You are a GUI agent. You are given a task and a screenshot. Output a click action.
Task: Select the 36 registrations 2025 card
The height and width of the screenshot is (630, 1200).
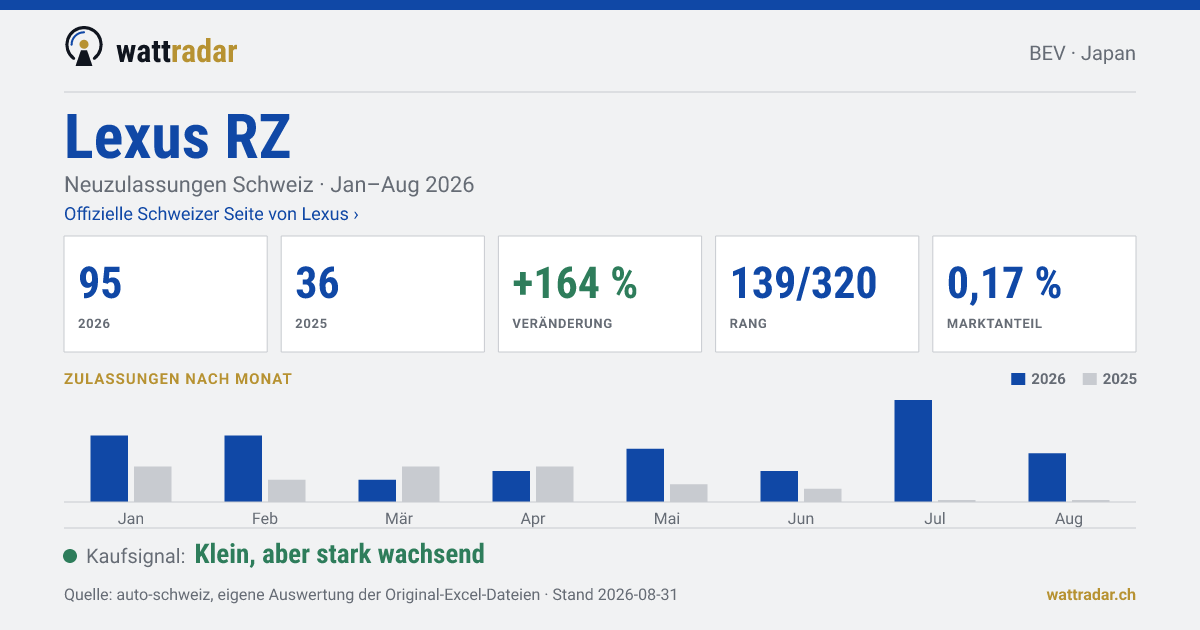pyautogui.click(x=383, y=294)
